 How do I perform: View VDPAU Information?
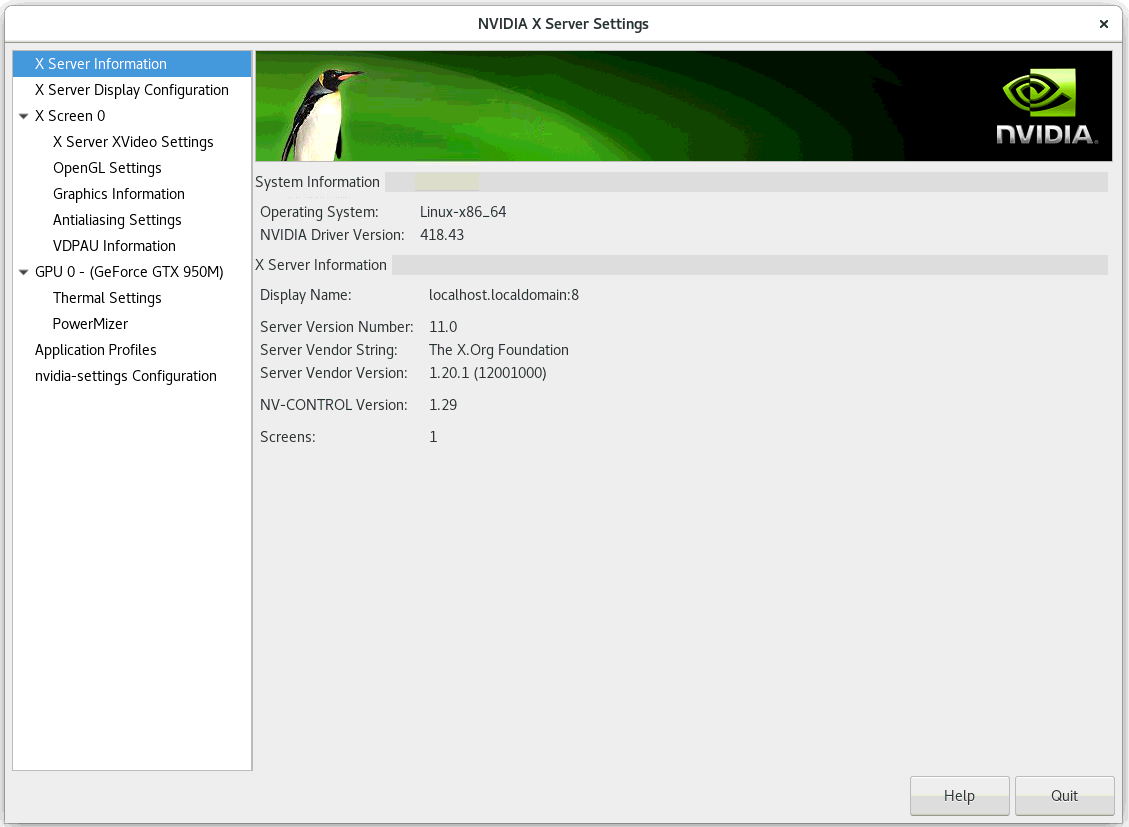point(114,245)
